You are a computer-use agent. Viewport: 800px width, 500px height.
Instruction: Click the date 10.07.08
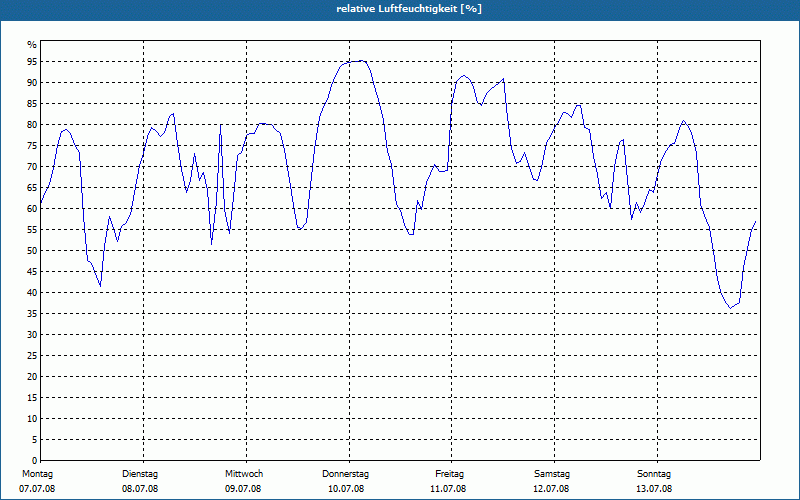coord(346,489)
